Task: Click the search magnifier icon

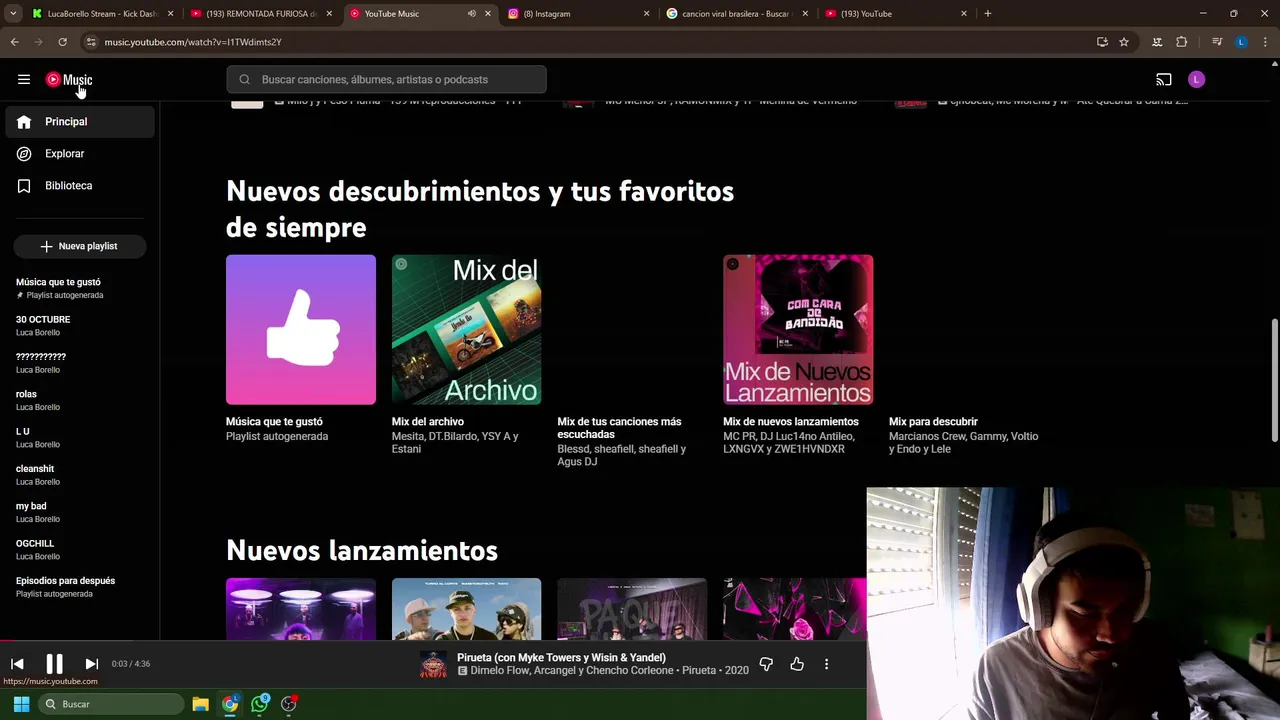Action: (x=244, y=80)
